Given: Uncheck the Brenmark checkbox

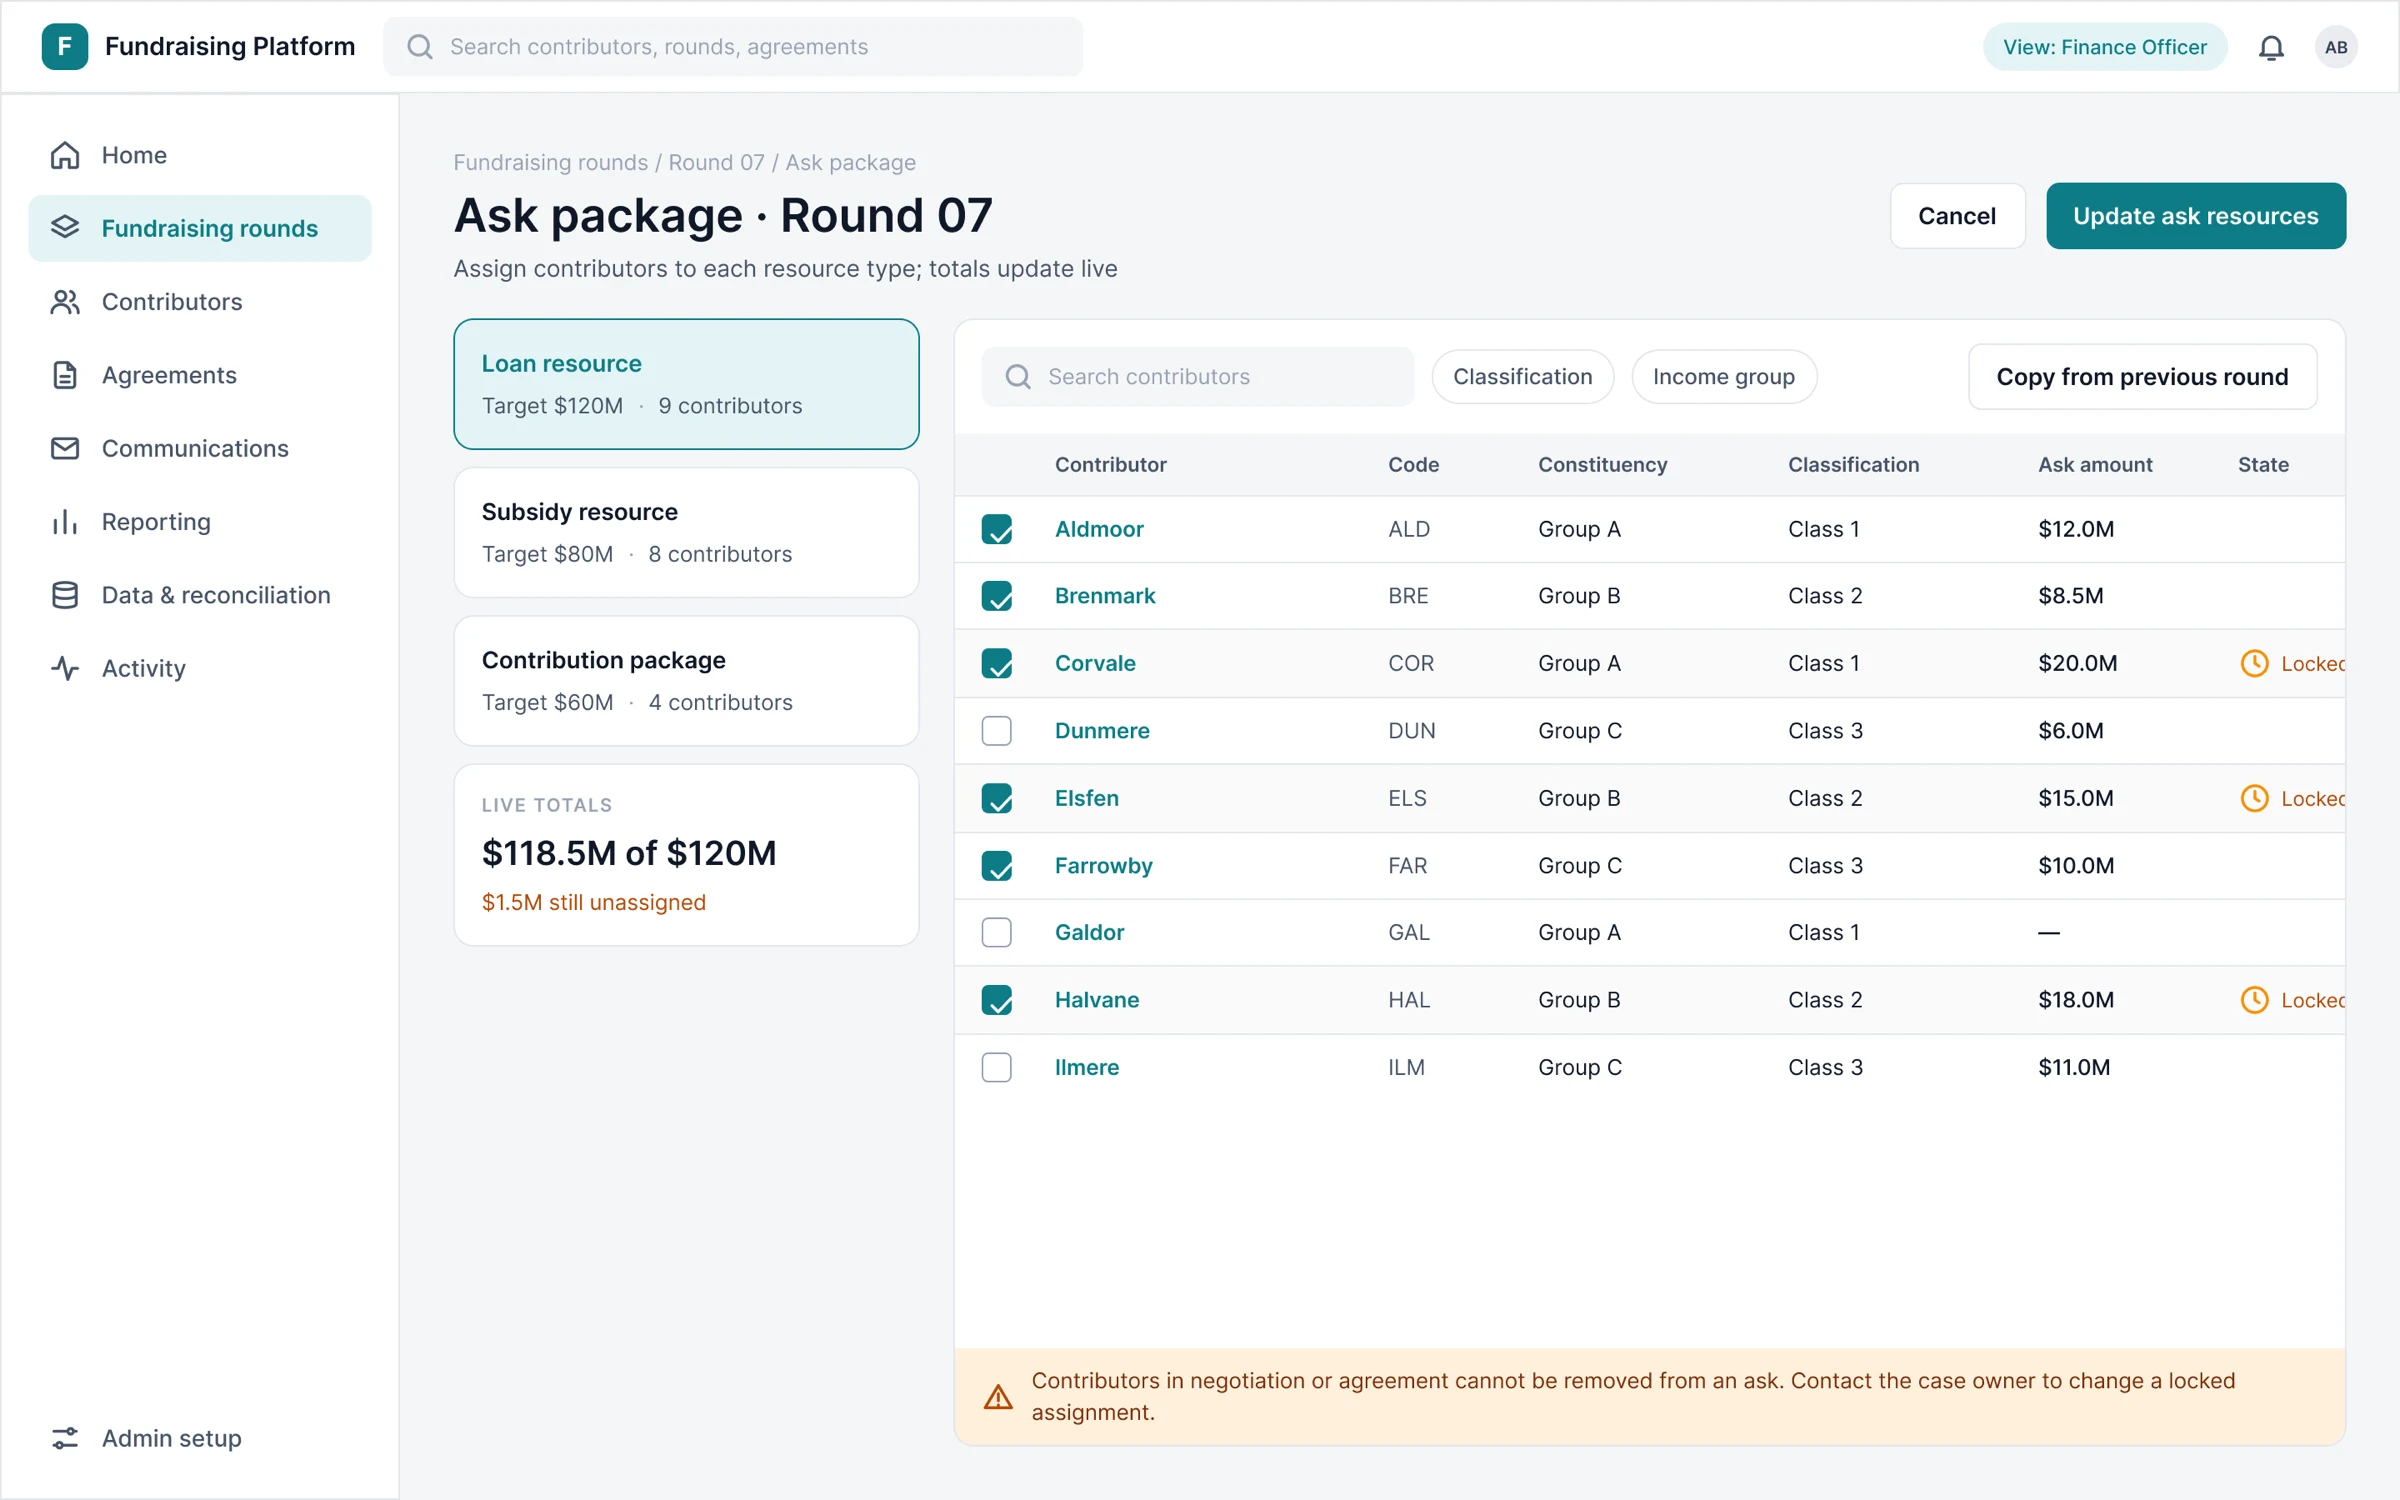Looking at the screenshot, I should 997,596.
